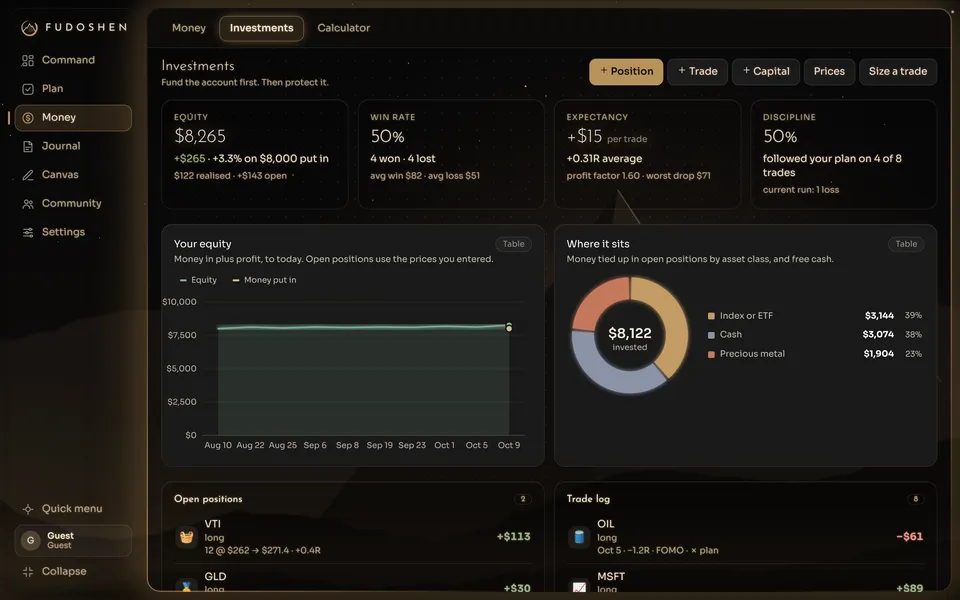Open the Command dashboard icon

28,60
